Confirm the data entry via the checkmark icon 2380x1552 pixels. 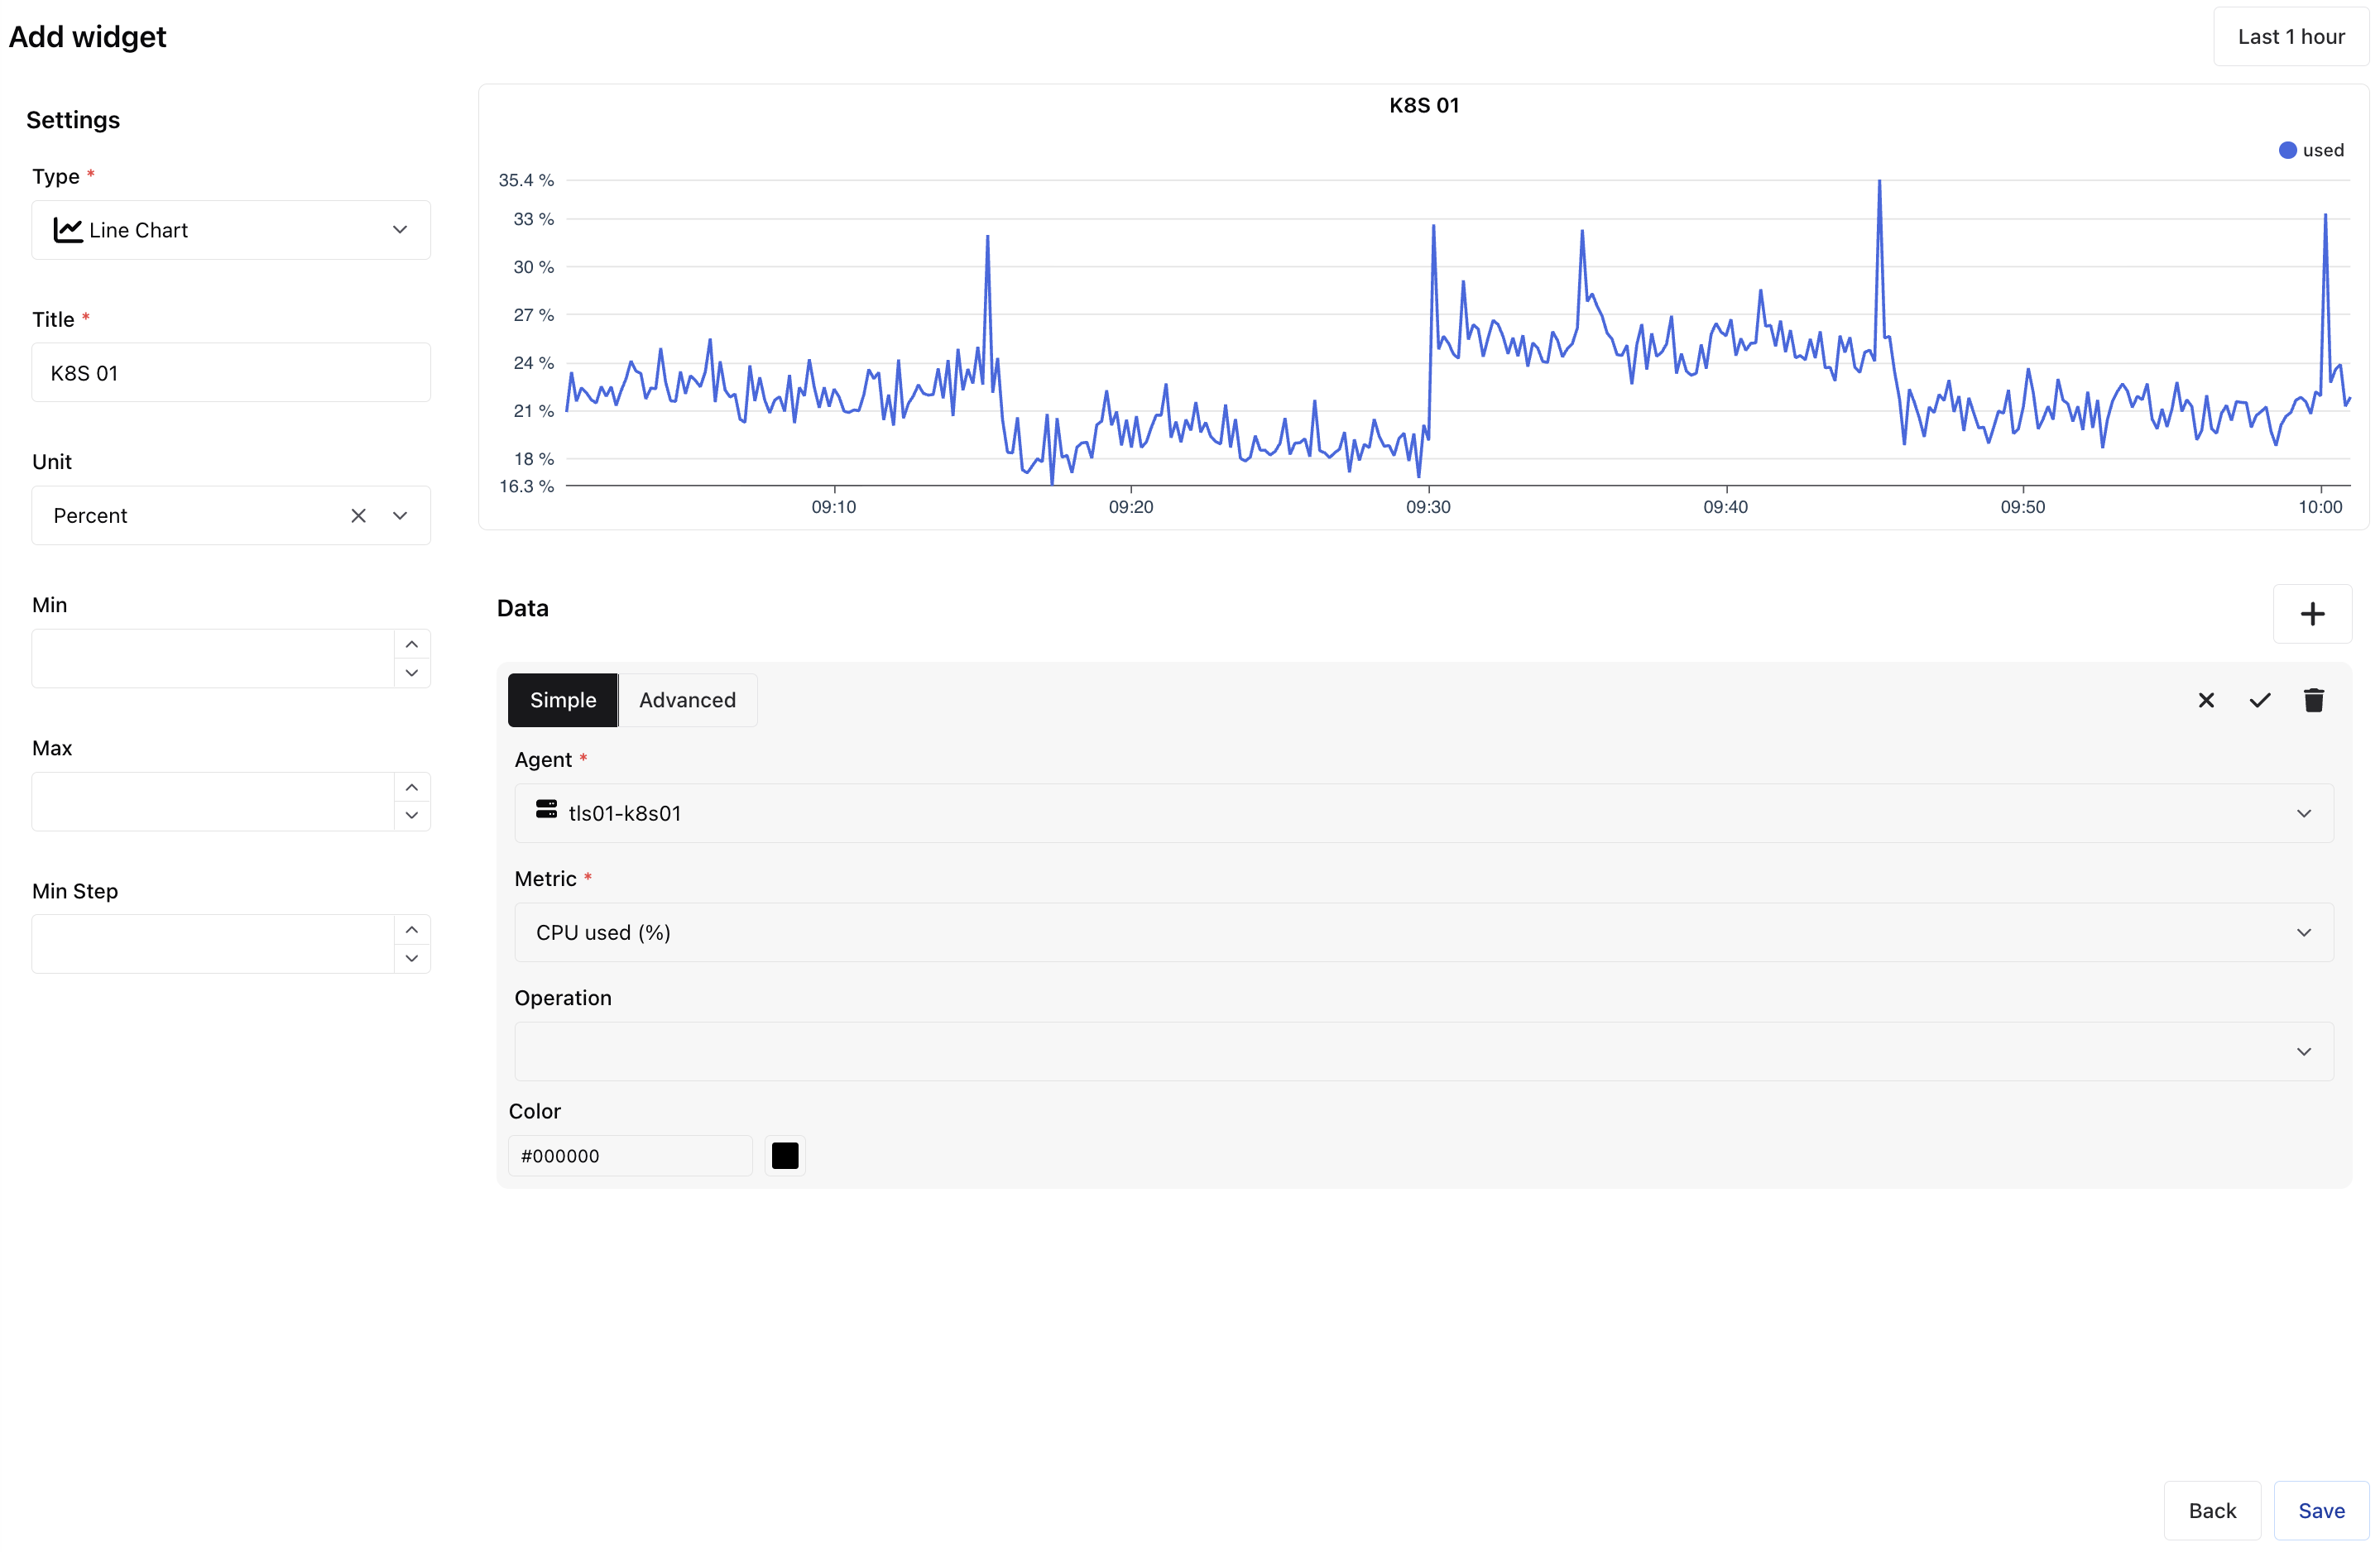pyautogui.click(x=2260, y=700)
